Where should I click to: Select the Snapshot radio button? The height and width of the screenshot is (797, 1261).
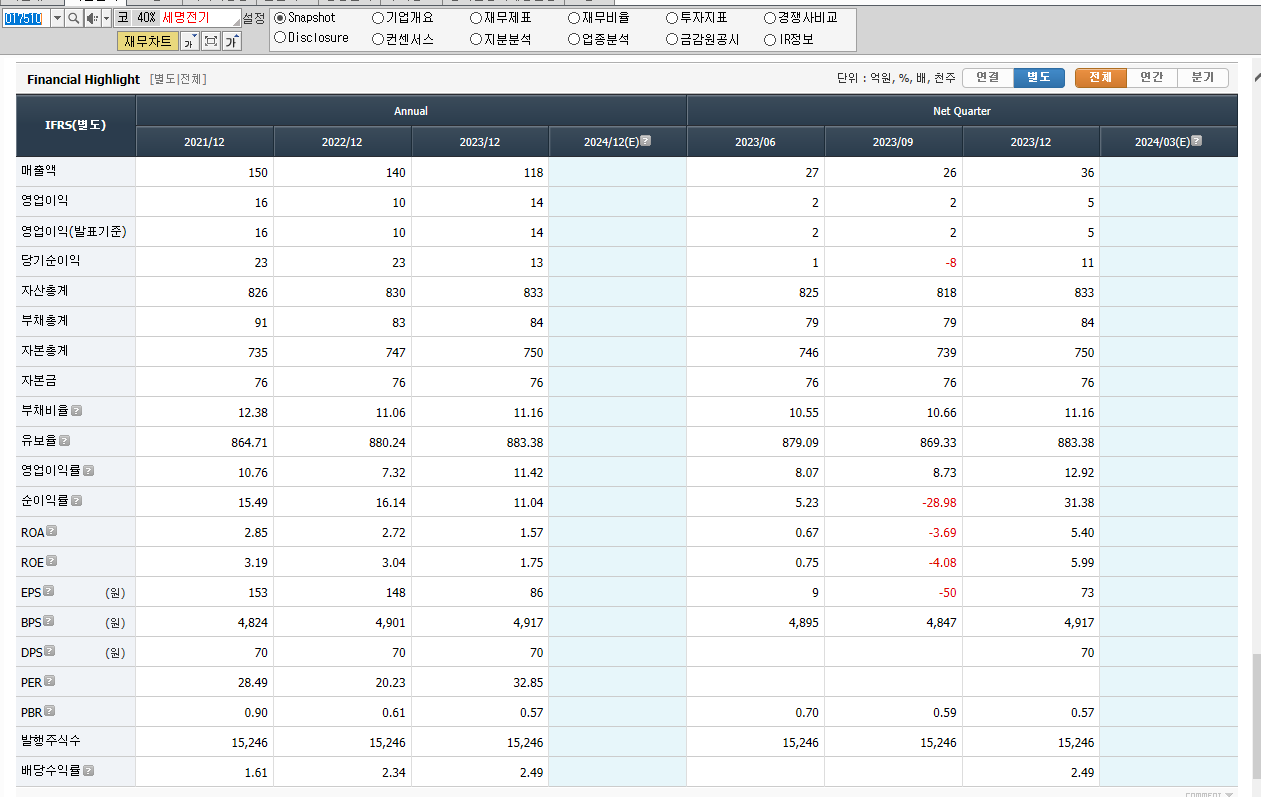point(281,17)
